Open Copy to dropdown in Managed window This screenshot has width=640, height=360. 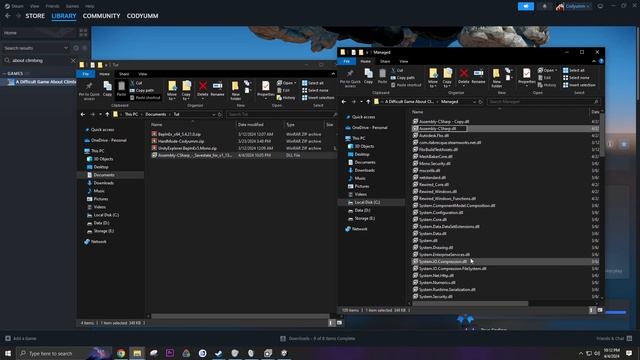coord(447,78)
